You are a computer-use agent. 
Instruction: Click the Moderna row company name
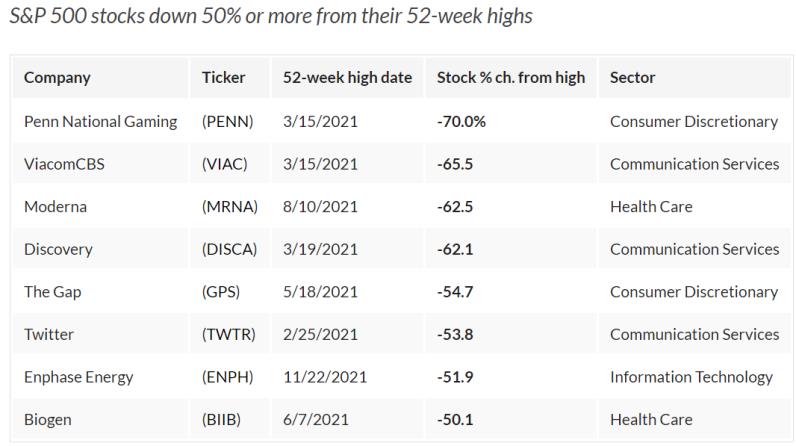[55, 207]
